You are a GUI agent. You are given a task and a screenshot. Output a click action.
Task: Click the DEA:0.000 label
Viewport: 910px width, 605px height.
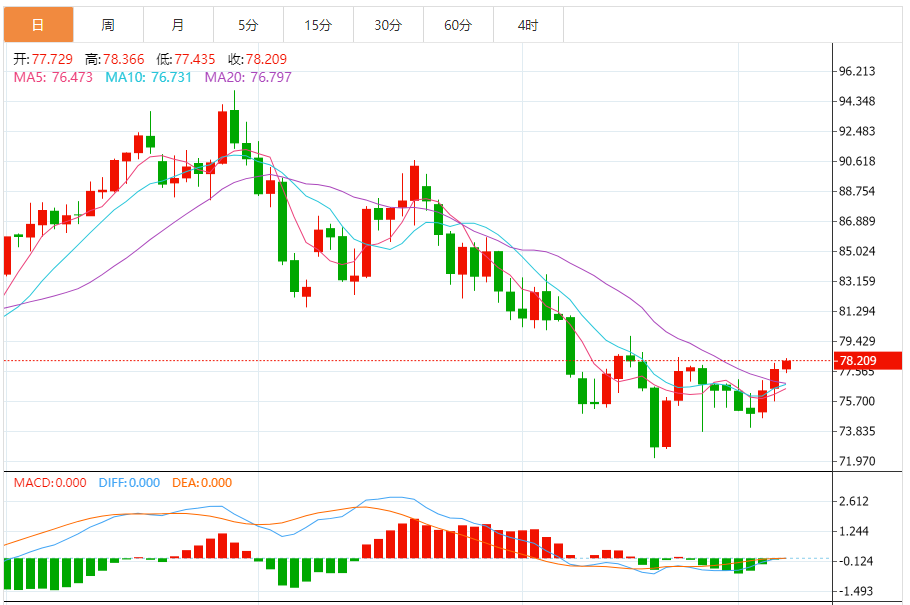point(202,483)
